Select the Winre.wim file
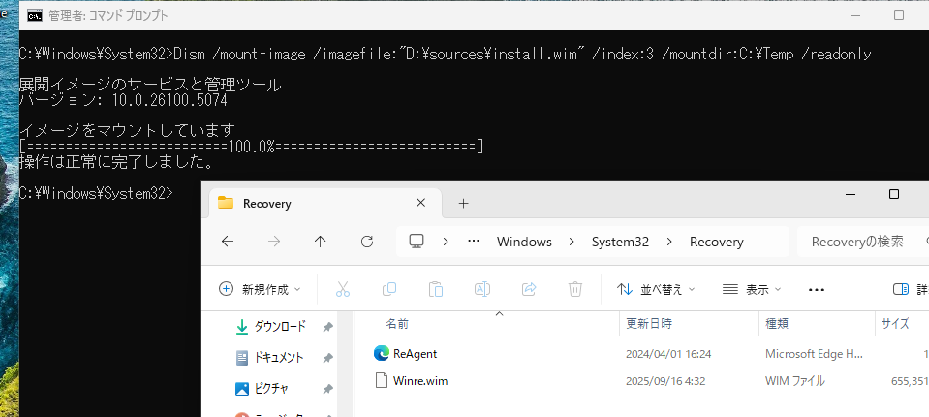Image resolution: width=929 pixels, height=417 pixels. pos(418,380)
